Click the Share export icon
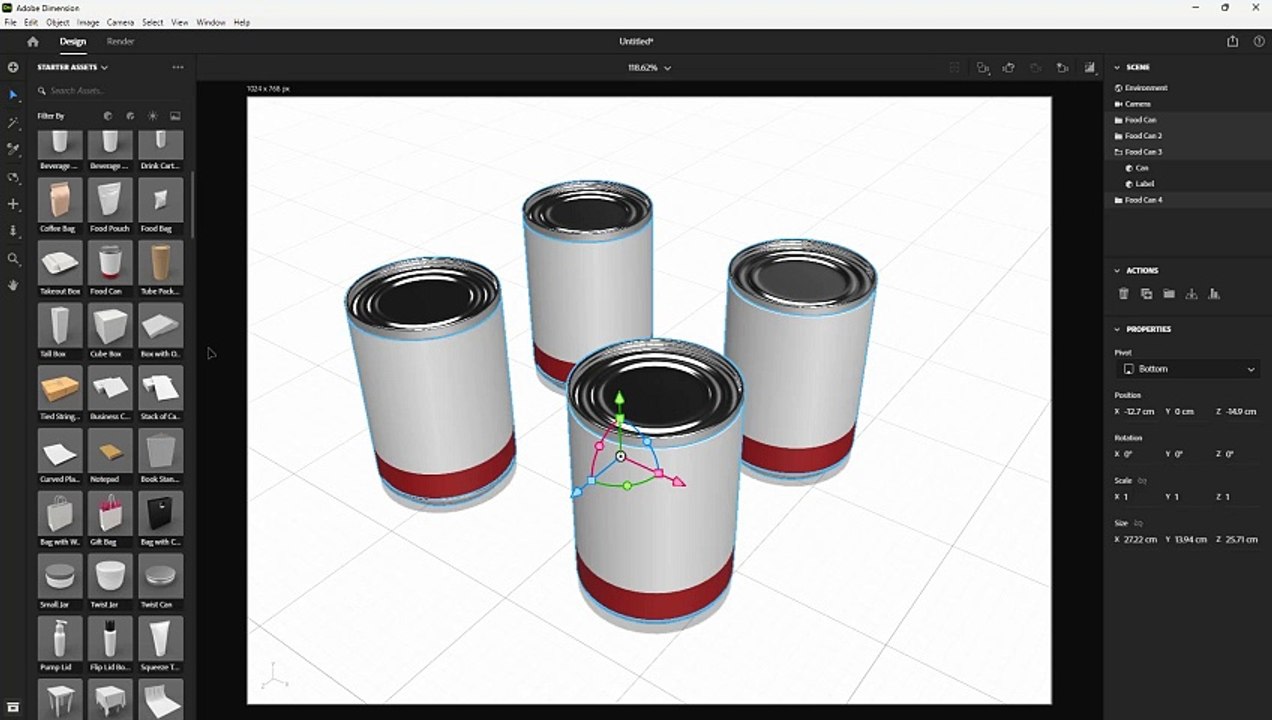Viewport: 1272px width, 720px height. 1232,41
